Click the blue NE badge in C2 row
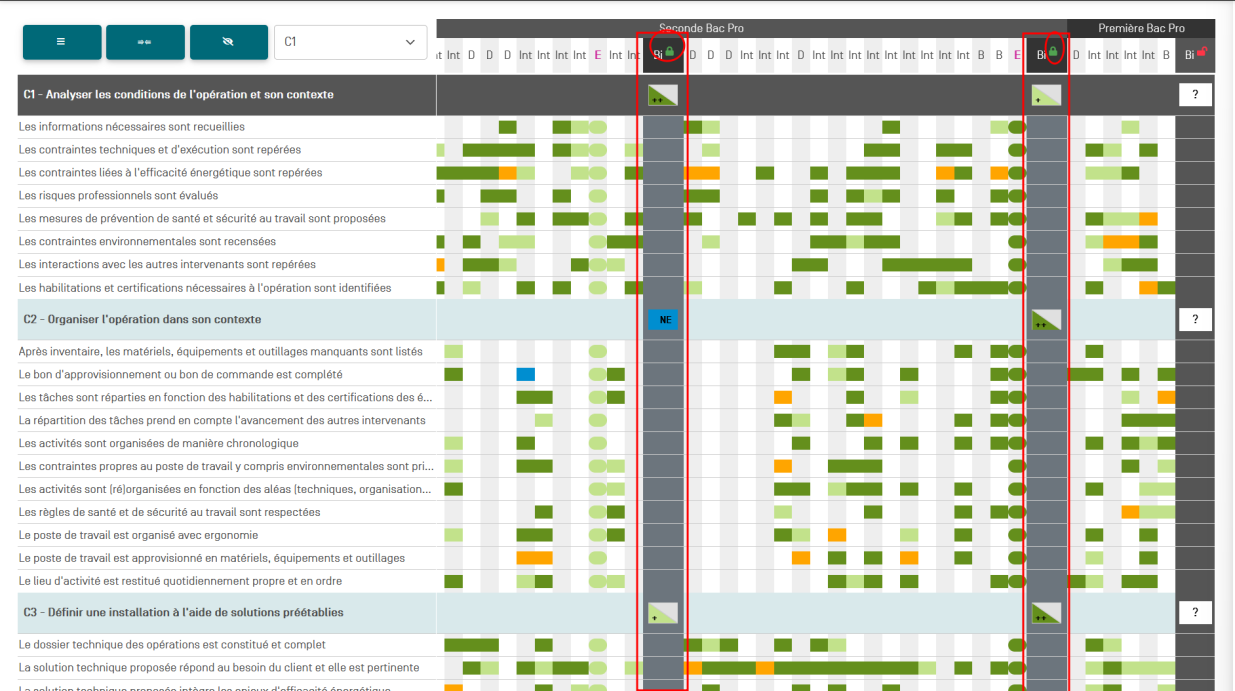This screenshot has width=1235, height=691. (x=663, y=320)
